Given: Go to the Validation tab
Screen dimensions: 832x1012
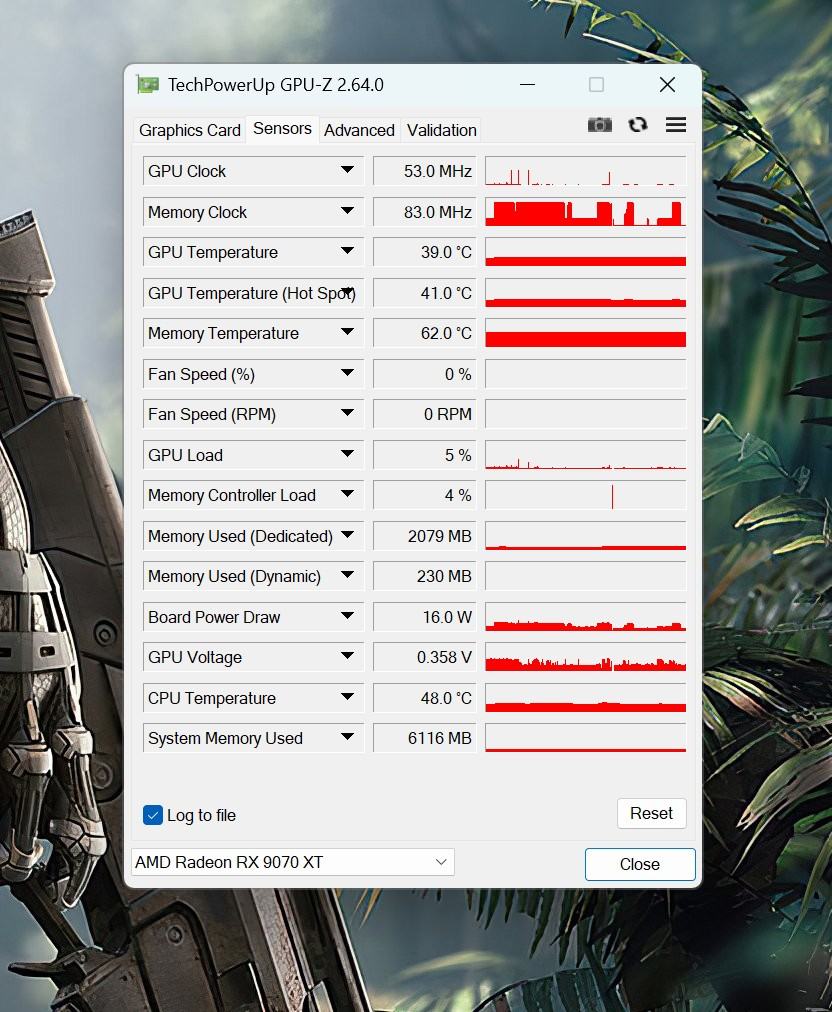Looking at the screenshot, I should (441, 130).
